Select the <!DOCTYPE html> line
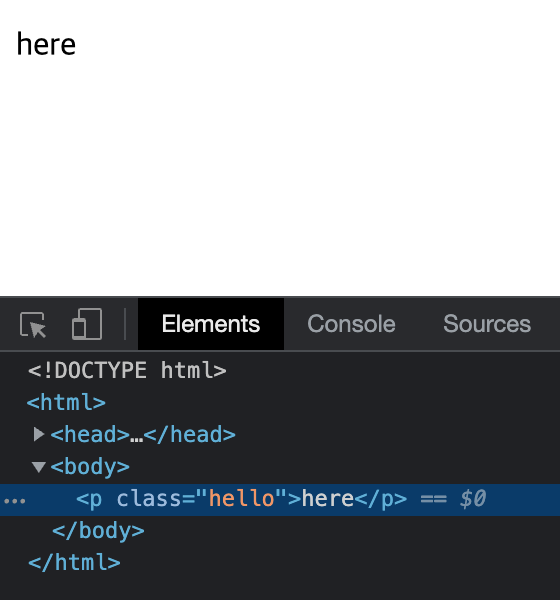Viewport: 560px width, 600px height. coord(127,370)
